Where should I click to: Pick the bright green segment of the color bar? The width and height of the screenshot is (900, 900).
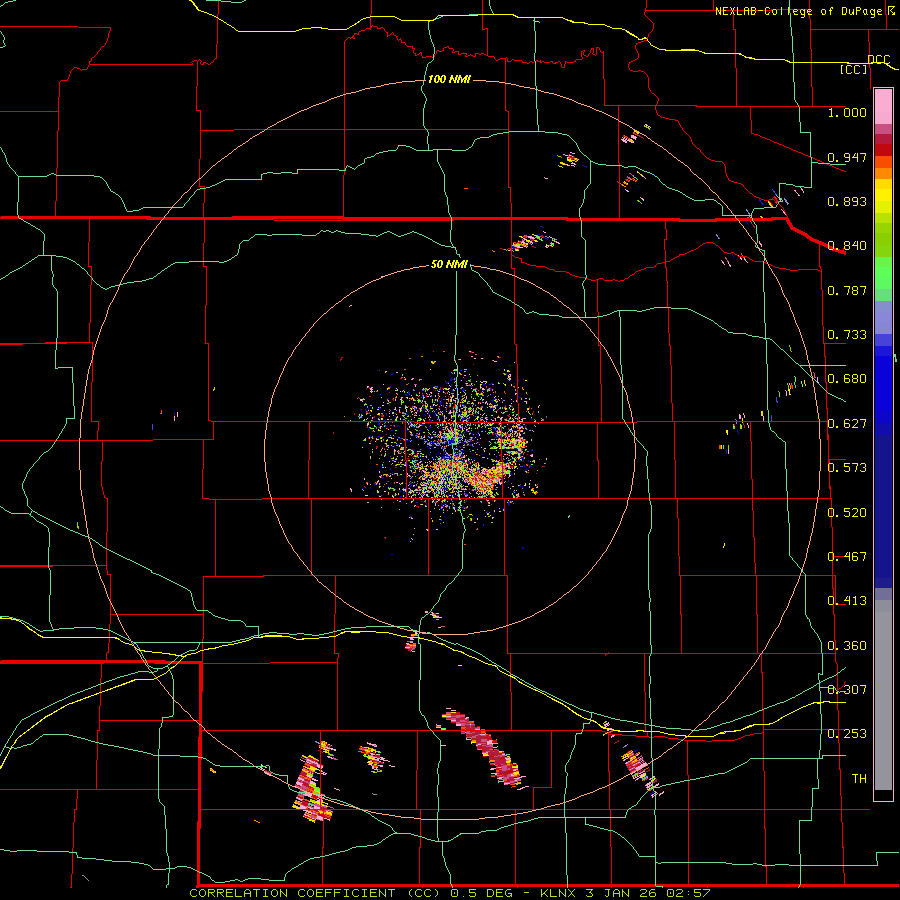[x=883, y=273]
